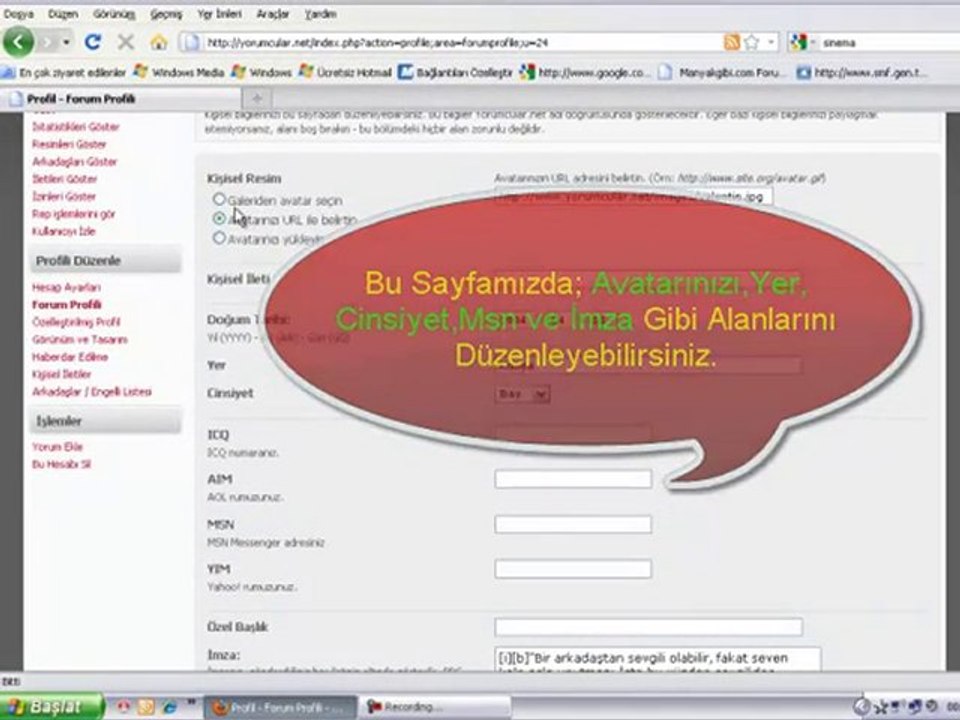Open 'Bağlantıları Özelleştir' bookmark

pyautogui.click(x=456, y=72)
